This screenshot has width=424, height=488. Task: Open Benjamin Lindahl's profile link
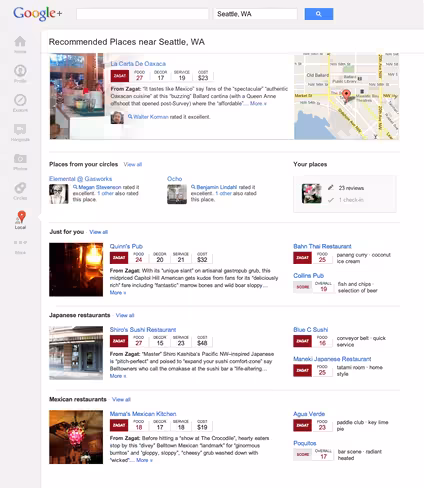pos(217,187)
